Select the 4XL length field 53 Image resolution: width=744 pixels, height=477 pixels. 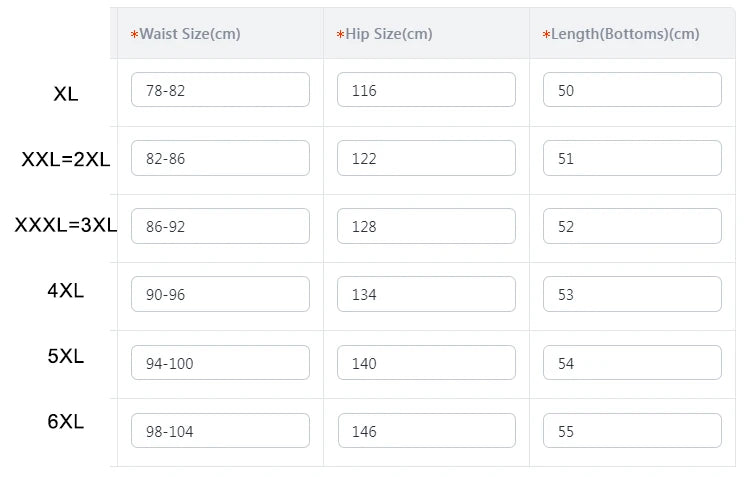632,294
